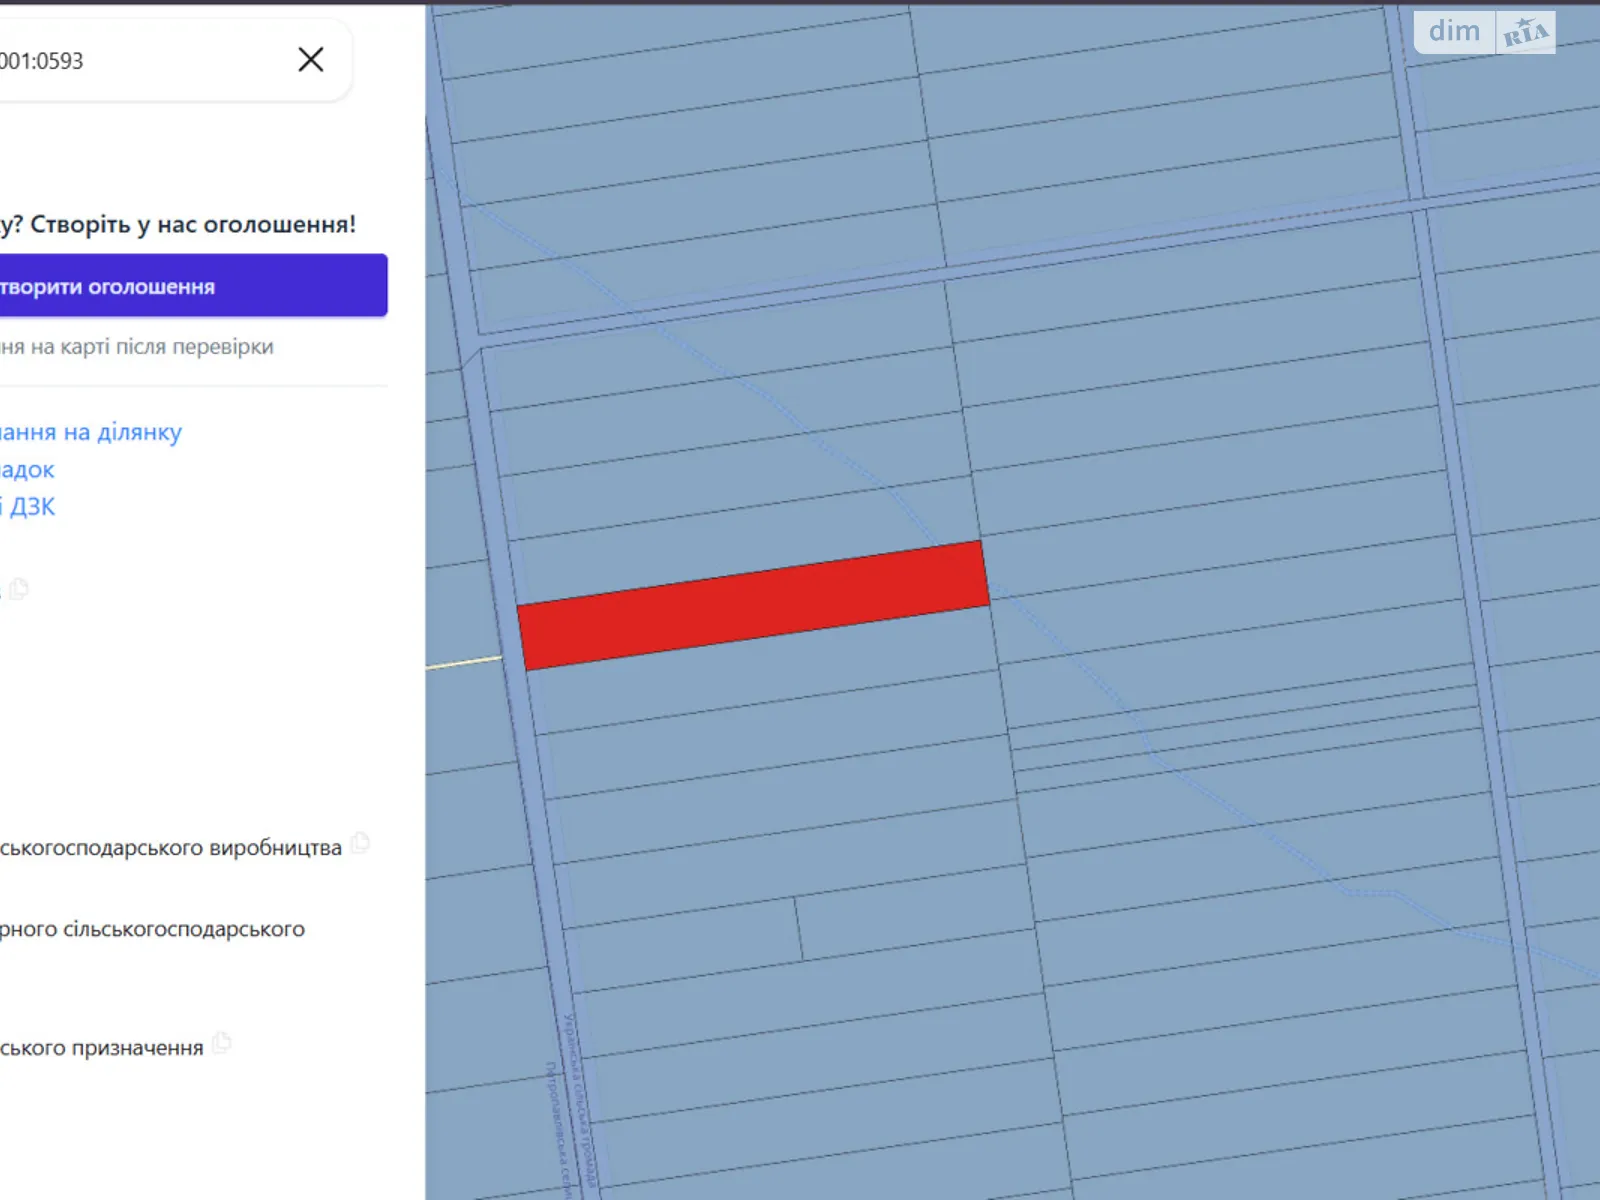The height and width of the screenshot is (1200, 1600).
Task: Click the yellow line at map's left edge
Action: (x=463, y=662)
